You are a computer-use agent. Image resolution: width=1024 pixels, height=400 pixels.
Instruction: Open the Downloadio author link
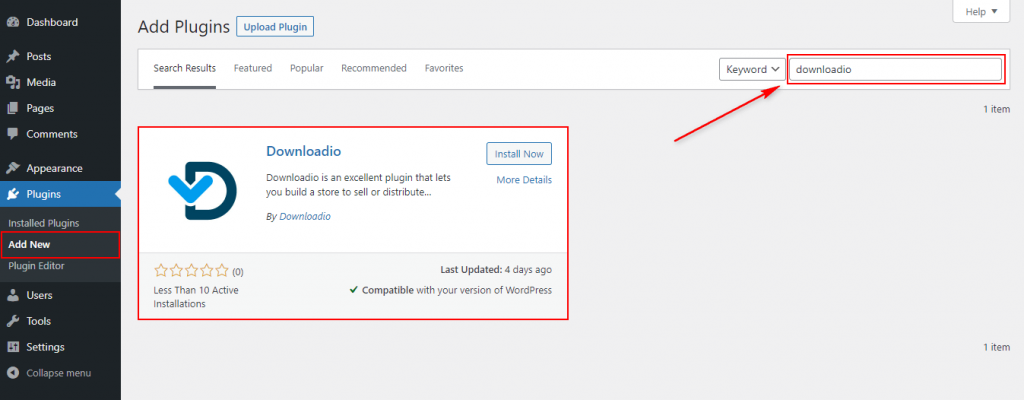click(305, 216)
